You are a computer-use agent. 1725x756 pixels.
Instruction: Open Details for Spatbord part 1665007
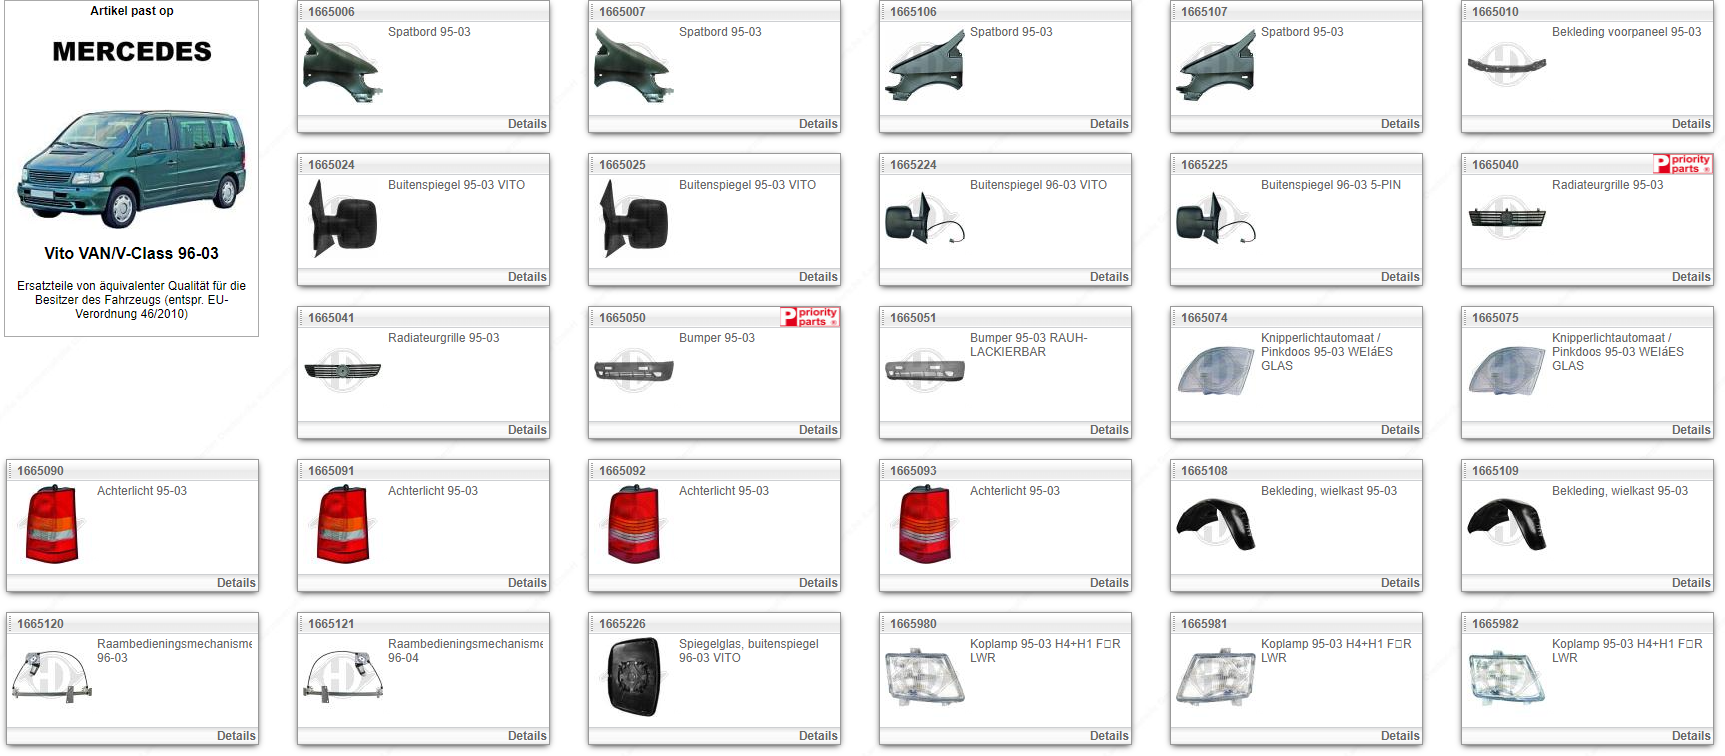point(817,124)
